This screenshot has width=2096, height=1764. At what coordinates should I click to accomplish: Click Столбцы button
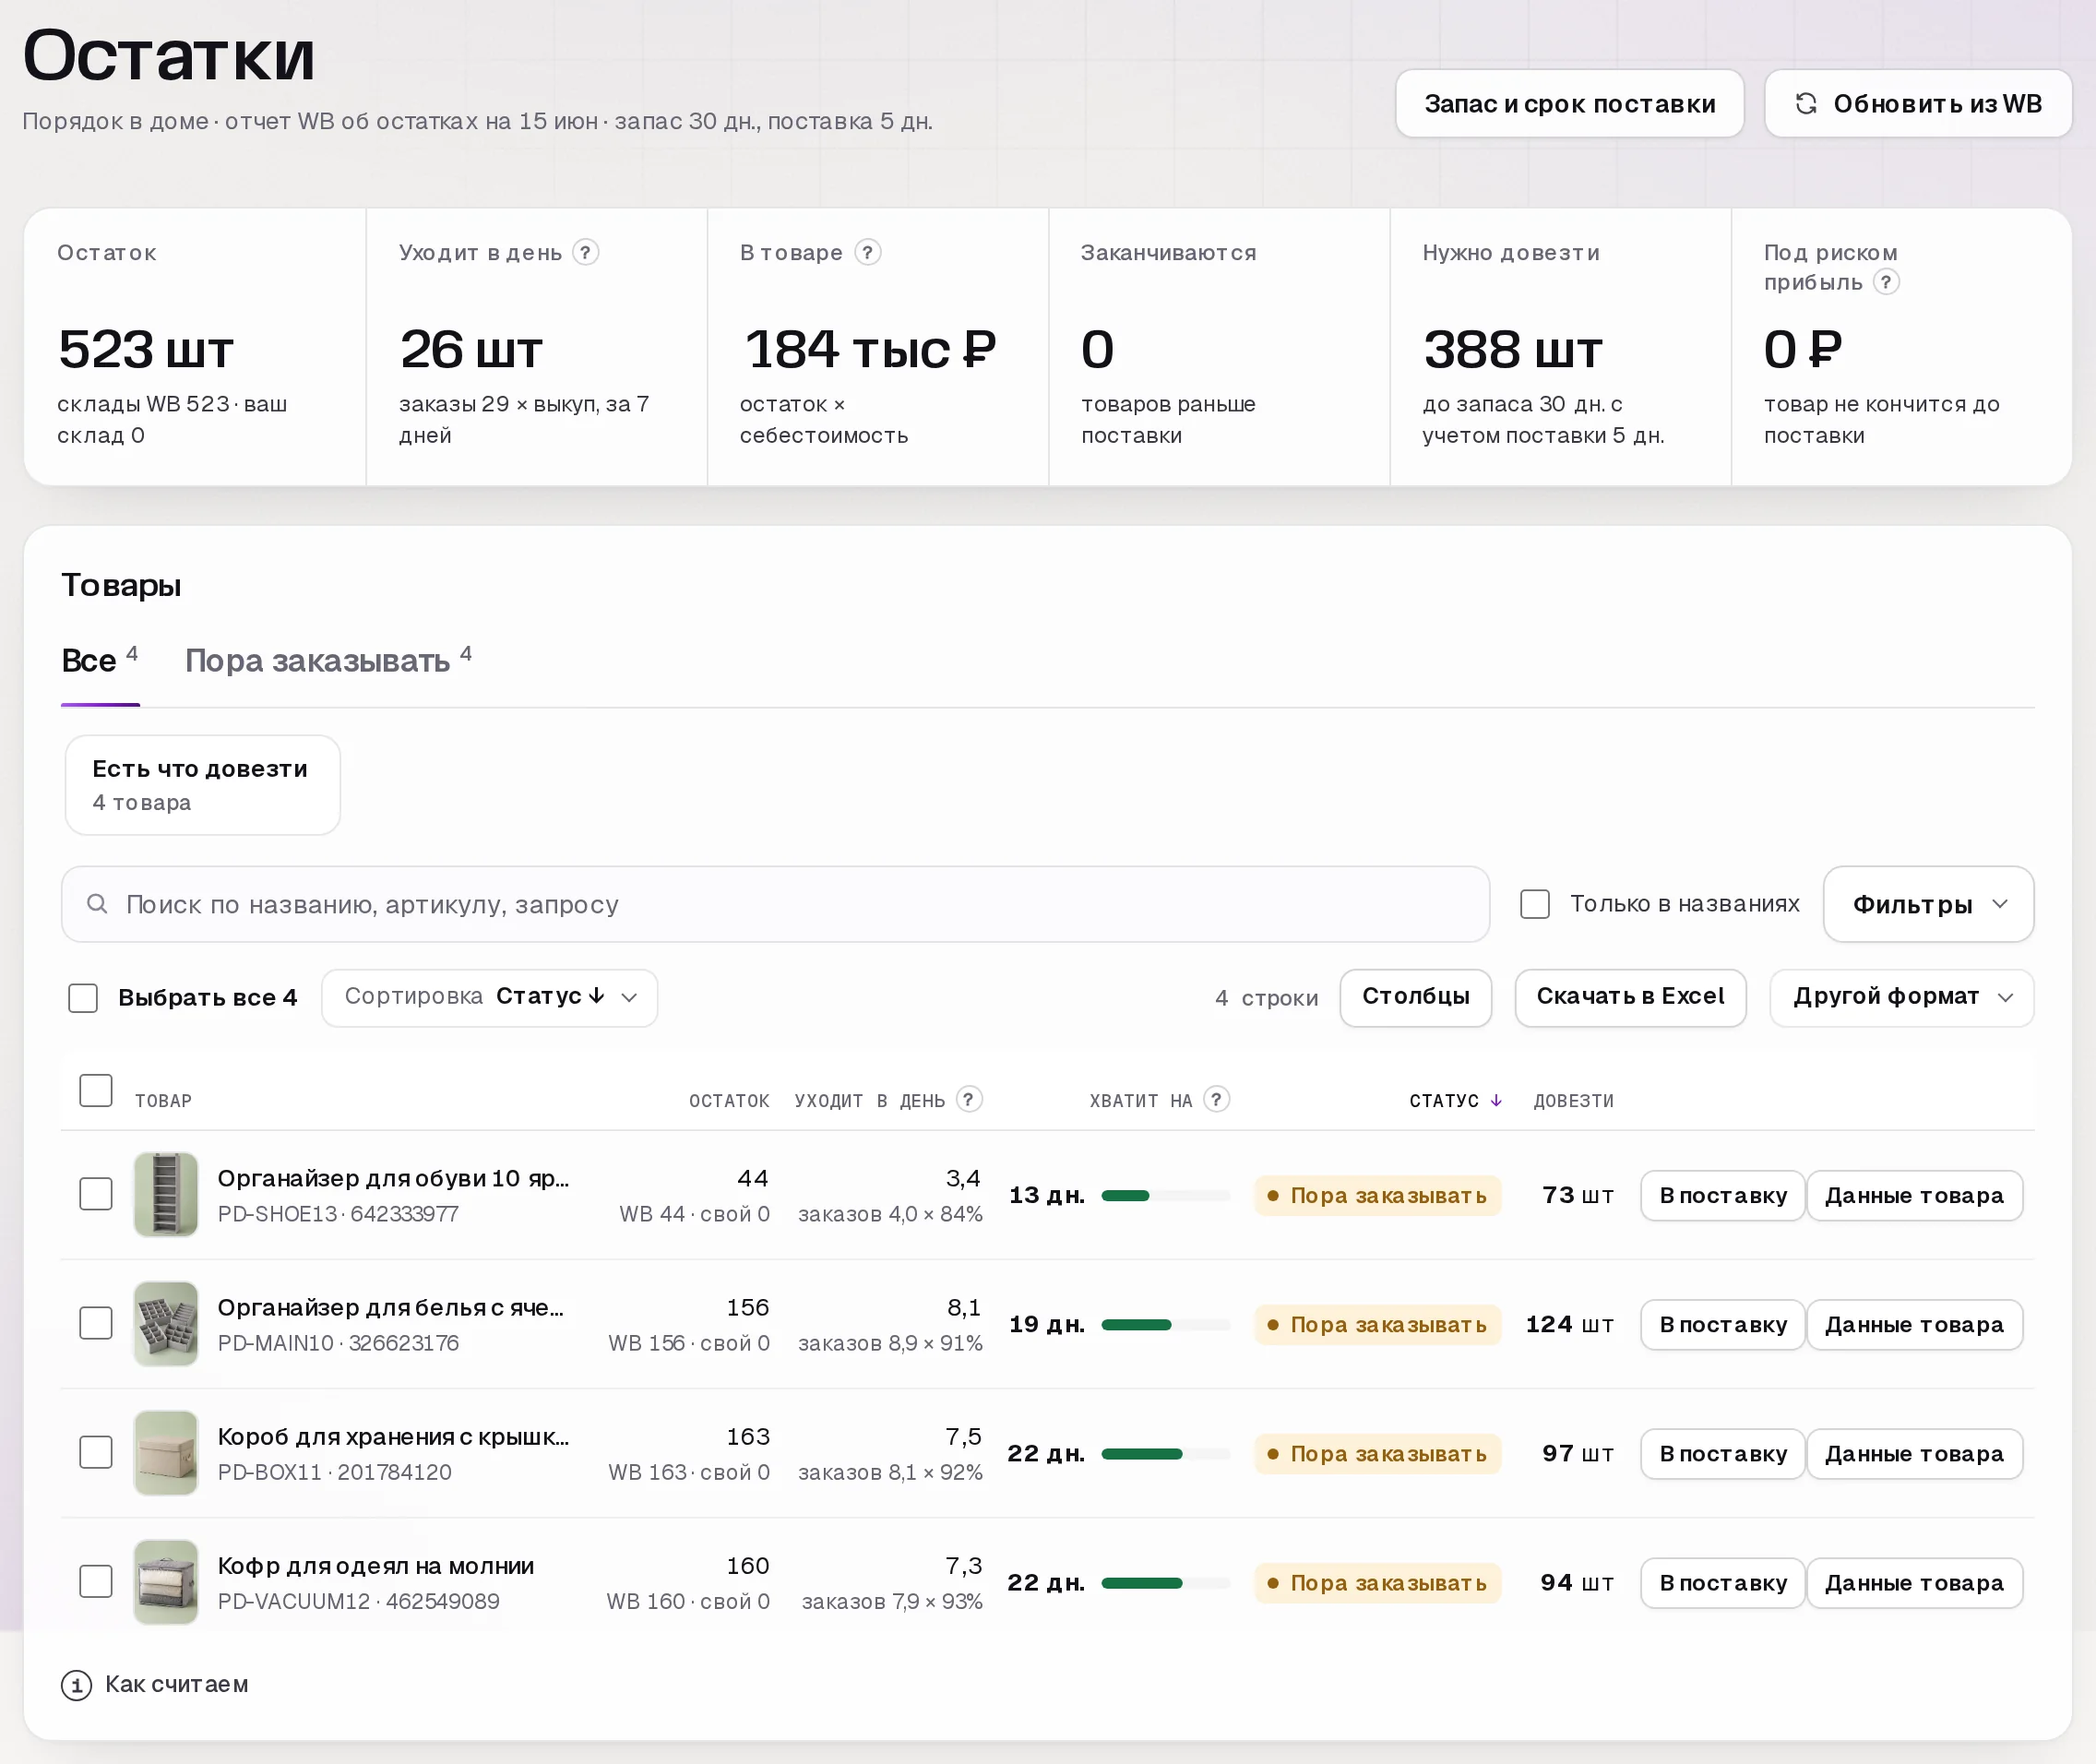point(1415,997)
